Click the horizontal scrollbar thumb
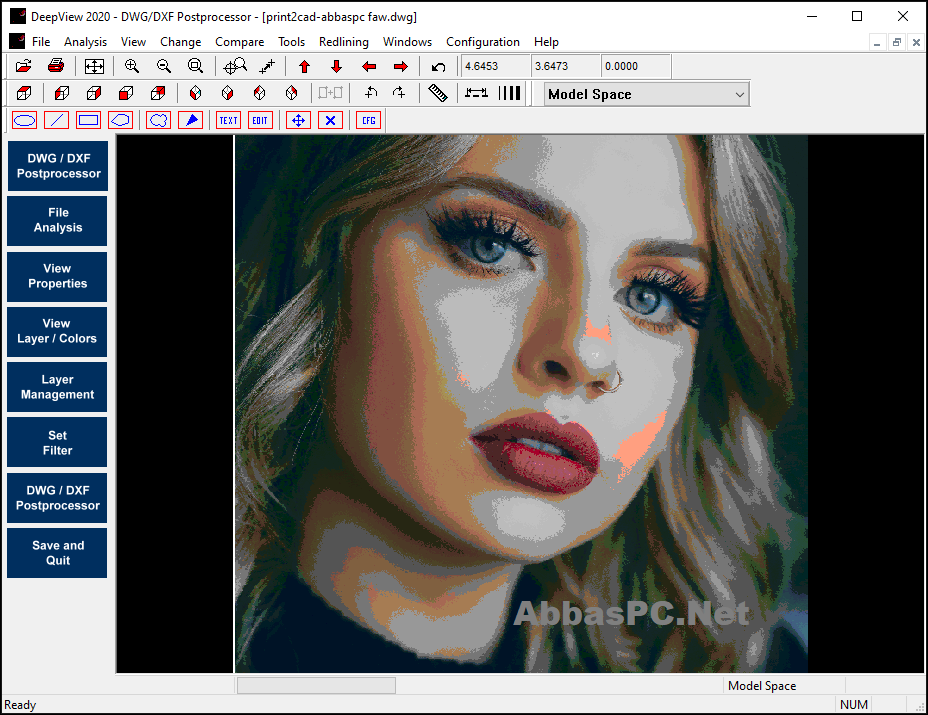 (316, 685)
